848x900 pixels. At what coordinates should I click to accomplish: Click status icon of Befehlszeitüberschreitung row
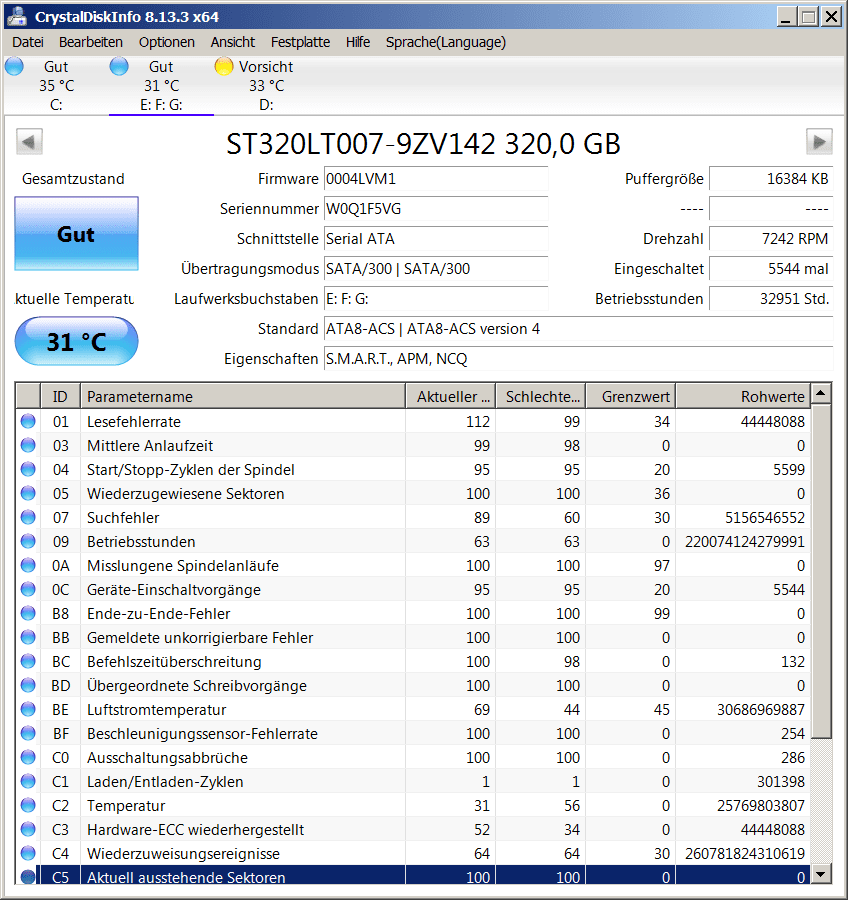click(x=28, y=661)
